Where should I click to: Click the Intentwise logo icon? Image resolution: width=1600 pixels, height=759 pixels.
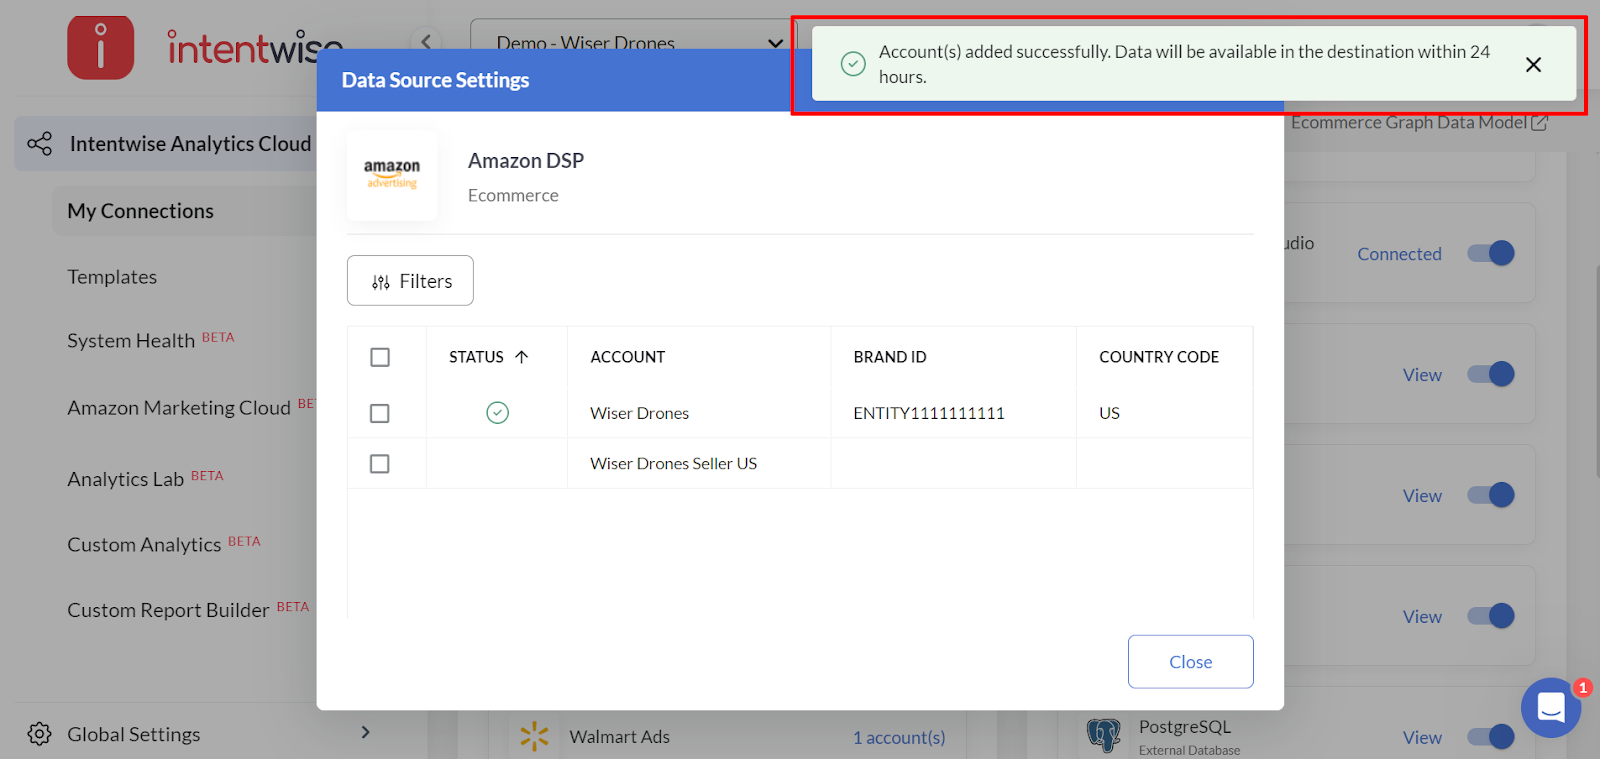[x=100, y=47]
